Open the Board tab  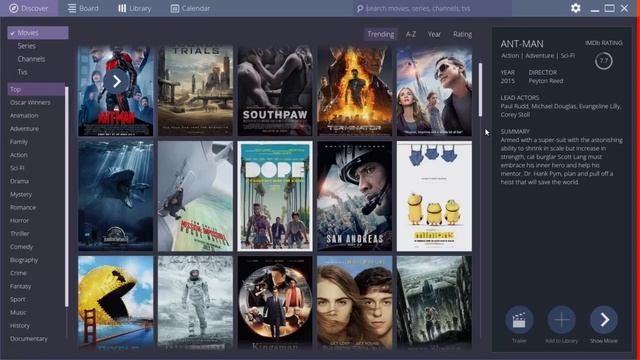(x=83, y=8)
